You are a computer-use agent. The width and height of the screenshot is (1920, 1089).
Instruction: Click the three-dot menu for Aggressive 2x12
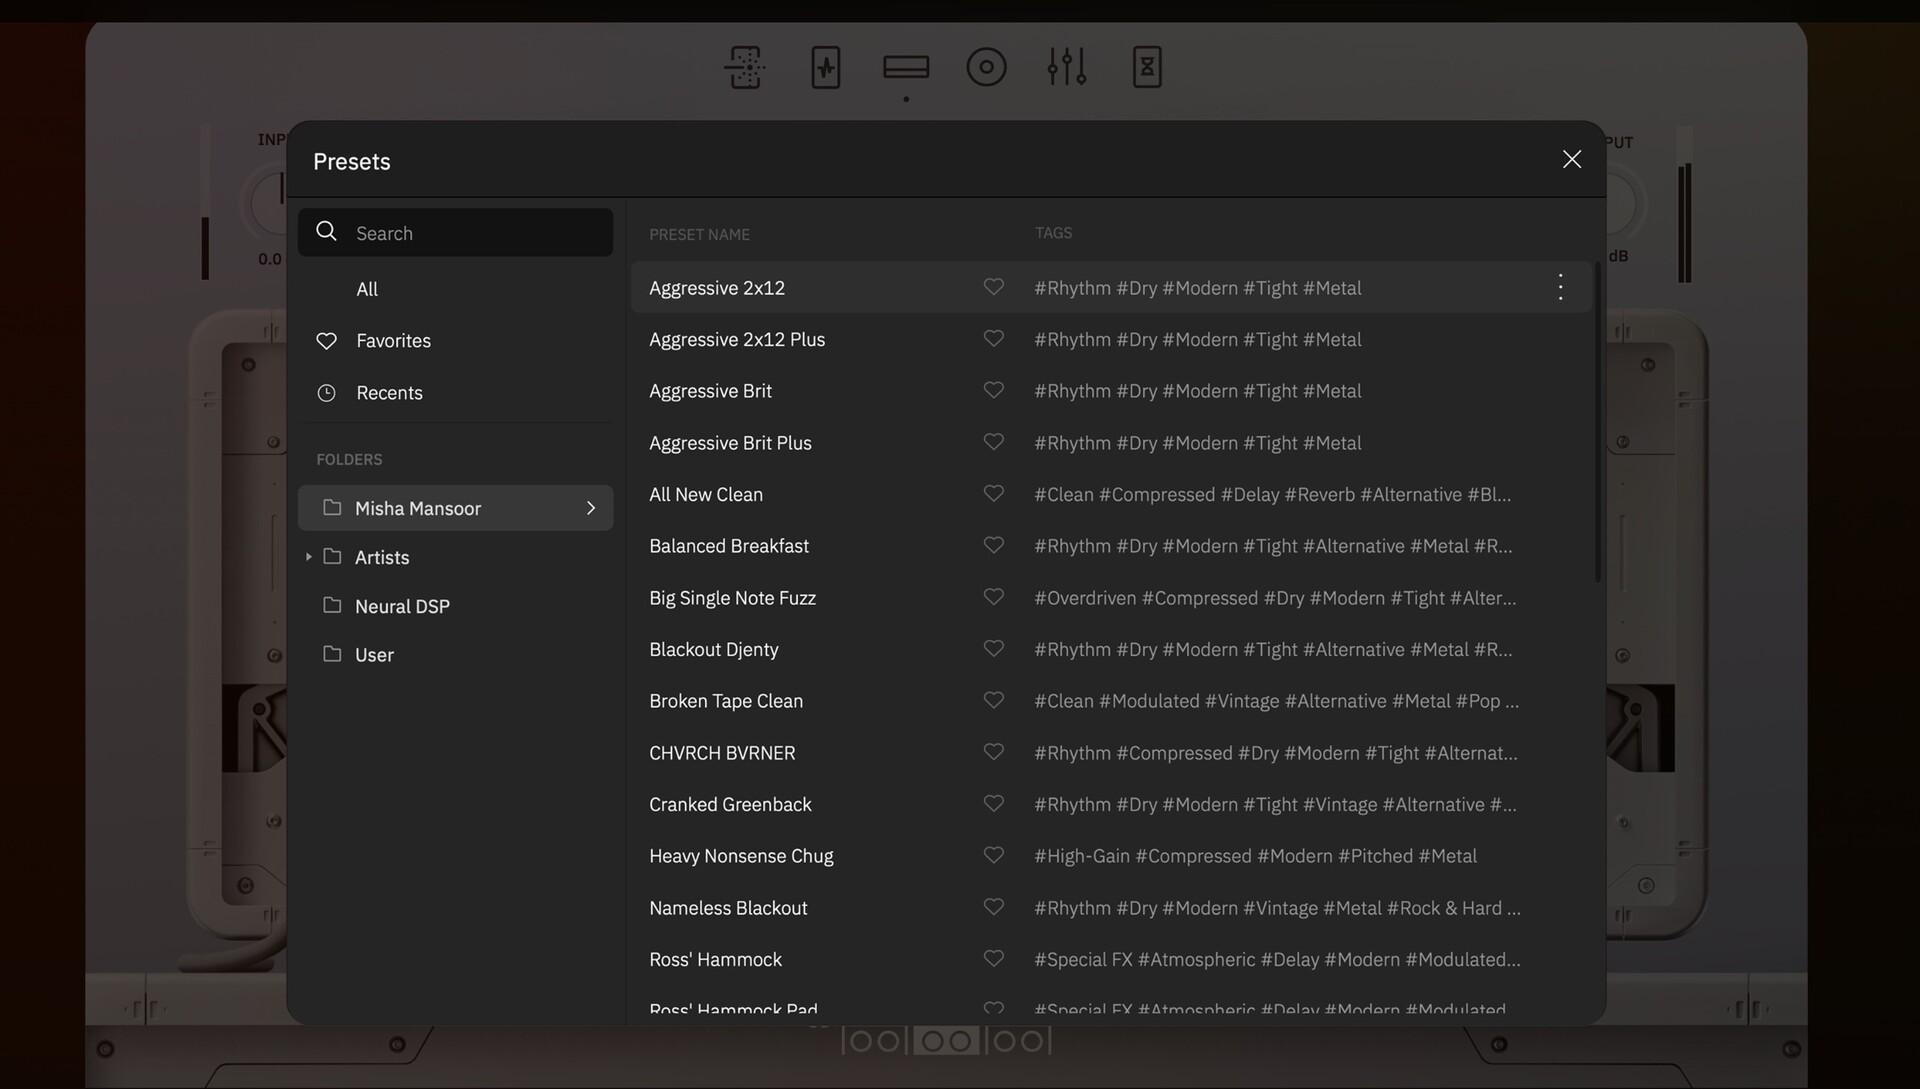1560,288
